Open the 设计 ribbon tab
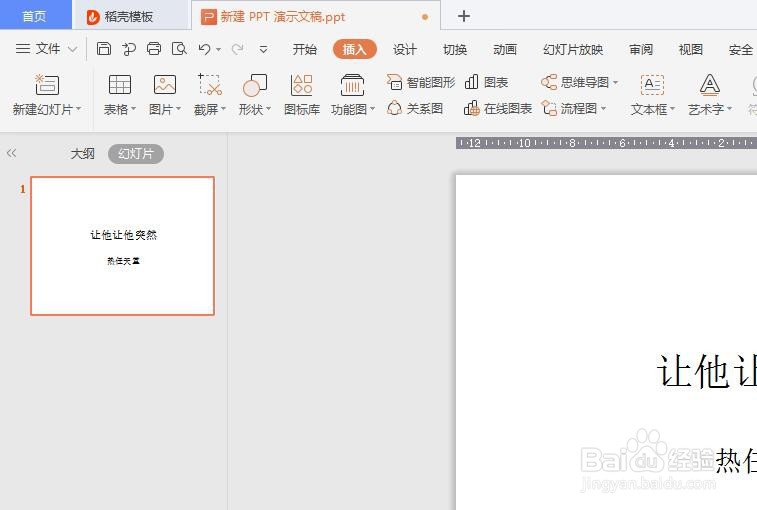This screenshot has width=757, height=510. (x=405, y=49)
